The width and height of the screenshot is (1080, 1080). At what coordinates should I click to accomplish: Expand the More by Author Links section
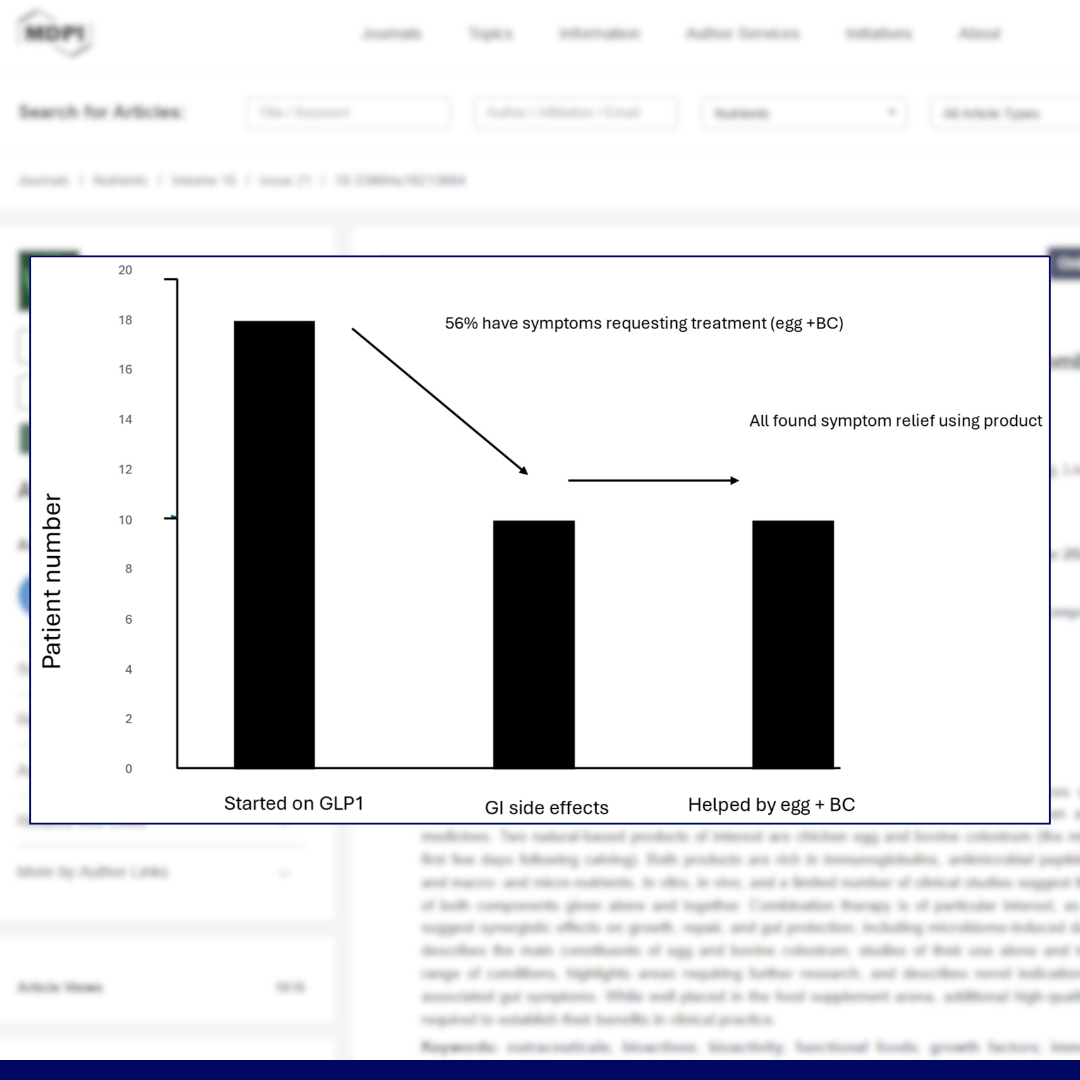pyautogui.click(x=154, y=872)
